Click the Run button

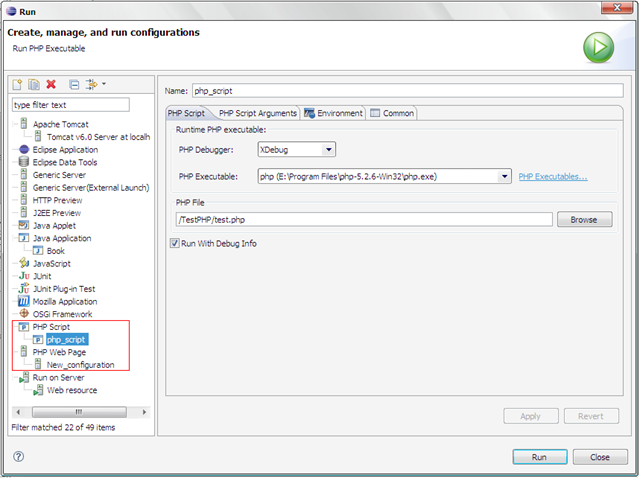click(540, 457)
